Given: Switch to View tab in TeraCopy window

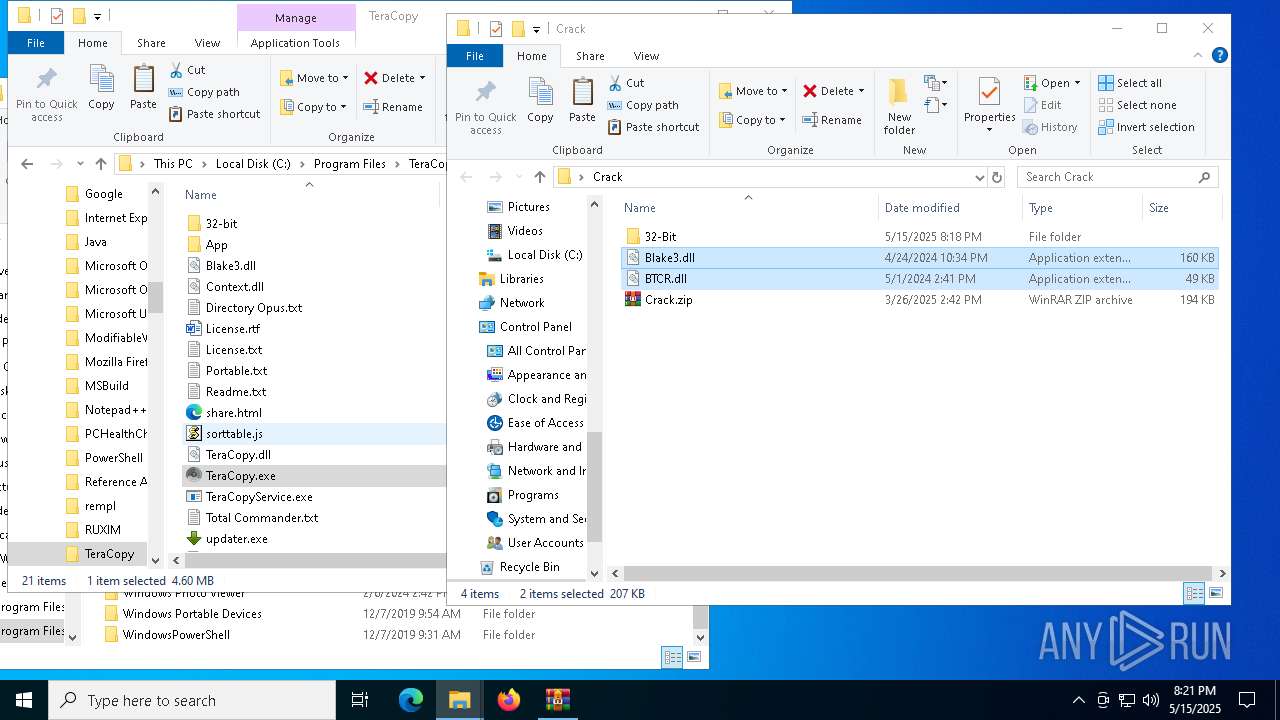Looking at the screenshot, I should click(207, 43).
